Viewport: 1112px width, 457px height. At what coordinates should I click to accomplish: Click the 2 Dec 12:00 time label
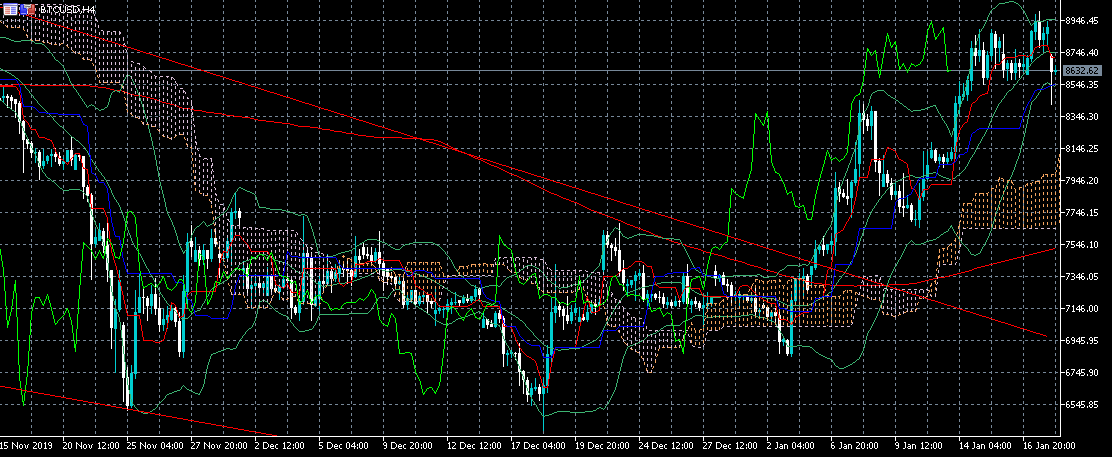(277, 446)
